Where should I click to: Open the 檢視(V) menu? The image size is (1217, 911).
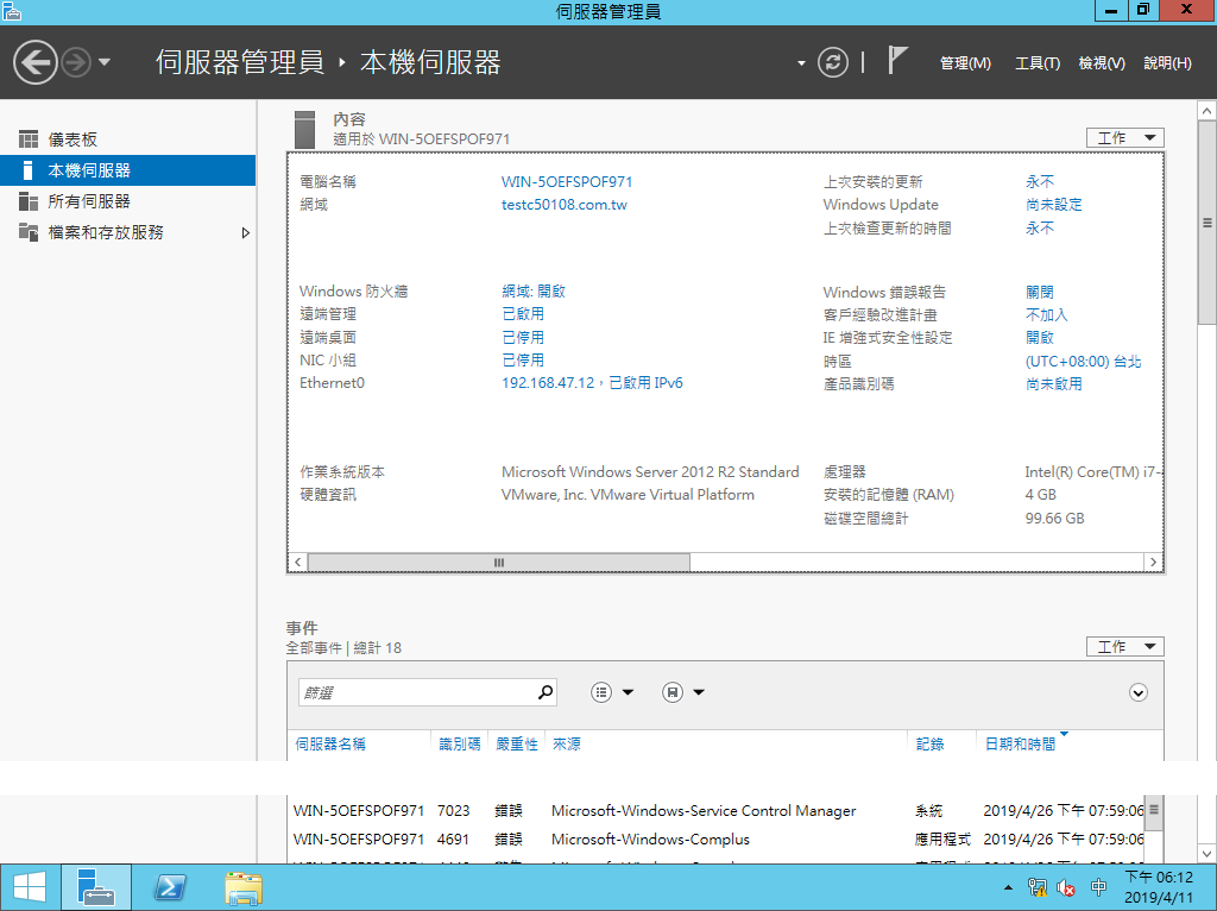(x=1102, y=63)
